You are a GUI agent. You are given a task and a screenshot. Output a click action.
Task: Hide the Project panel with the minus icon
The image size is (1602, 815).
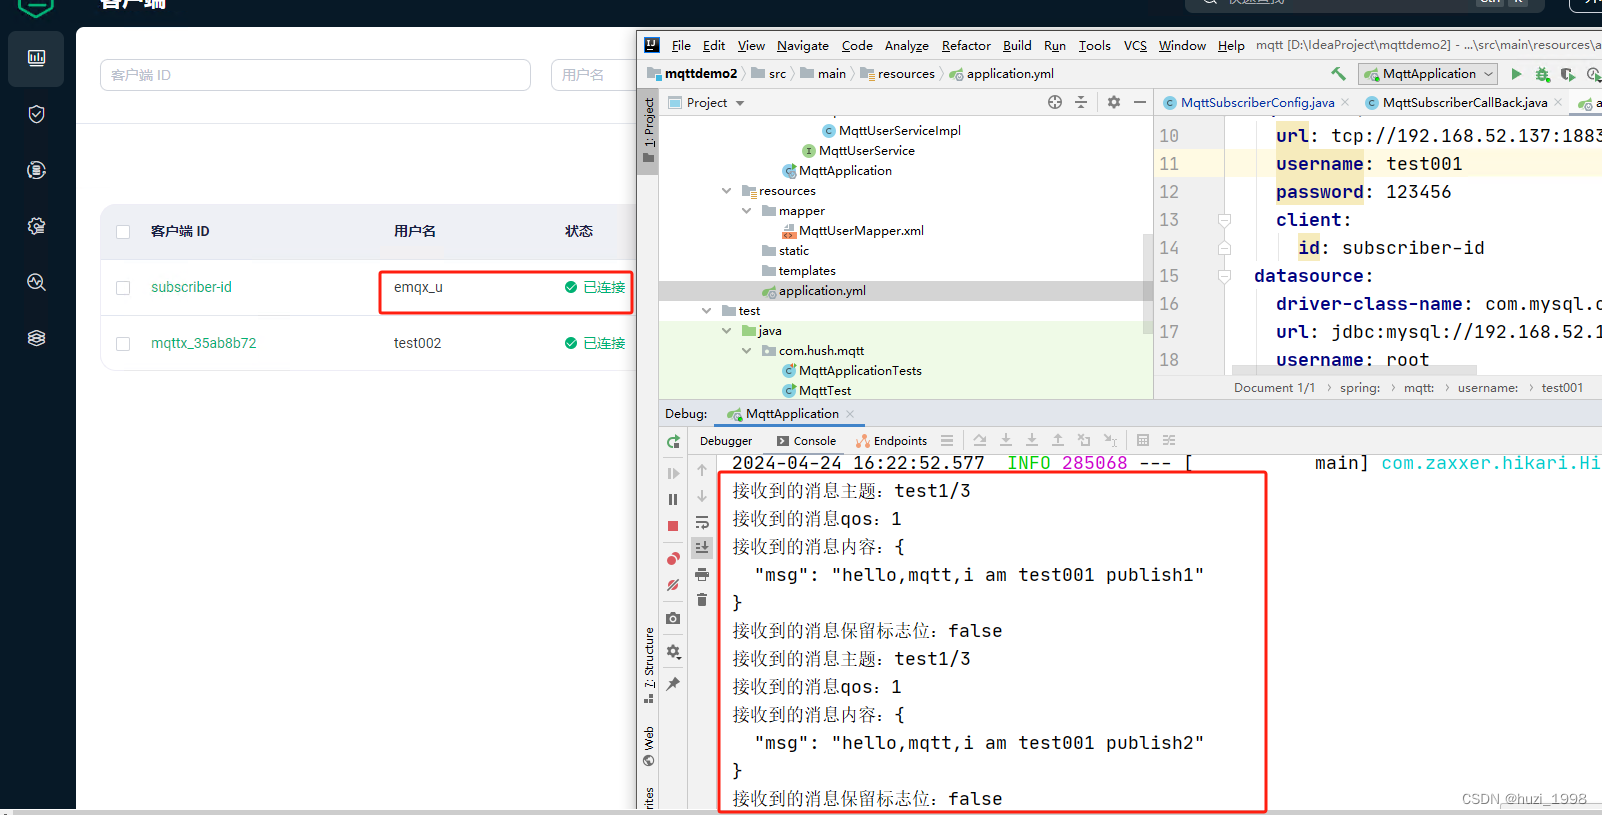pyautogui.click(x=1139, y=102)
